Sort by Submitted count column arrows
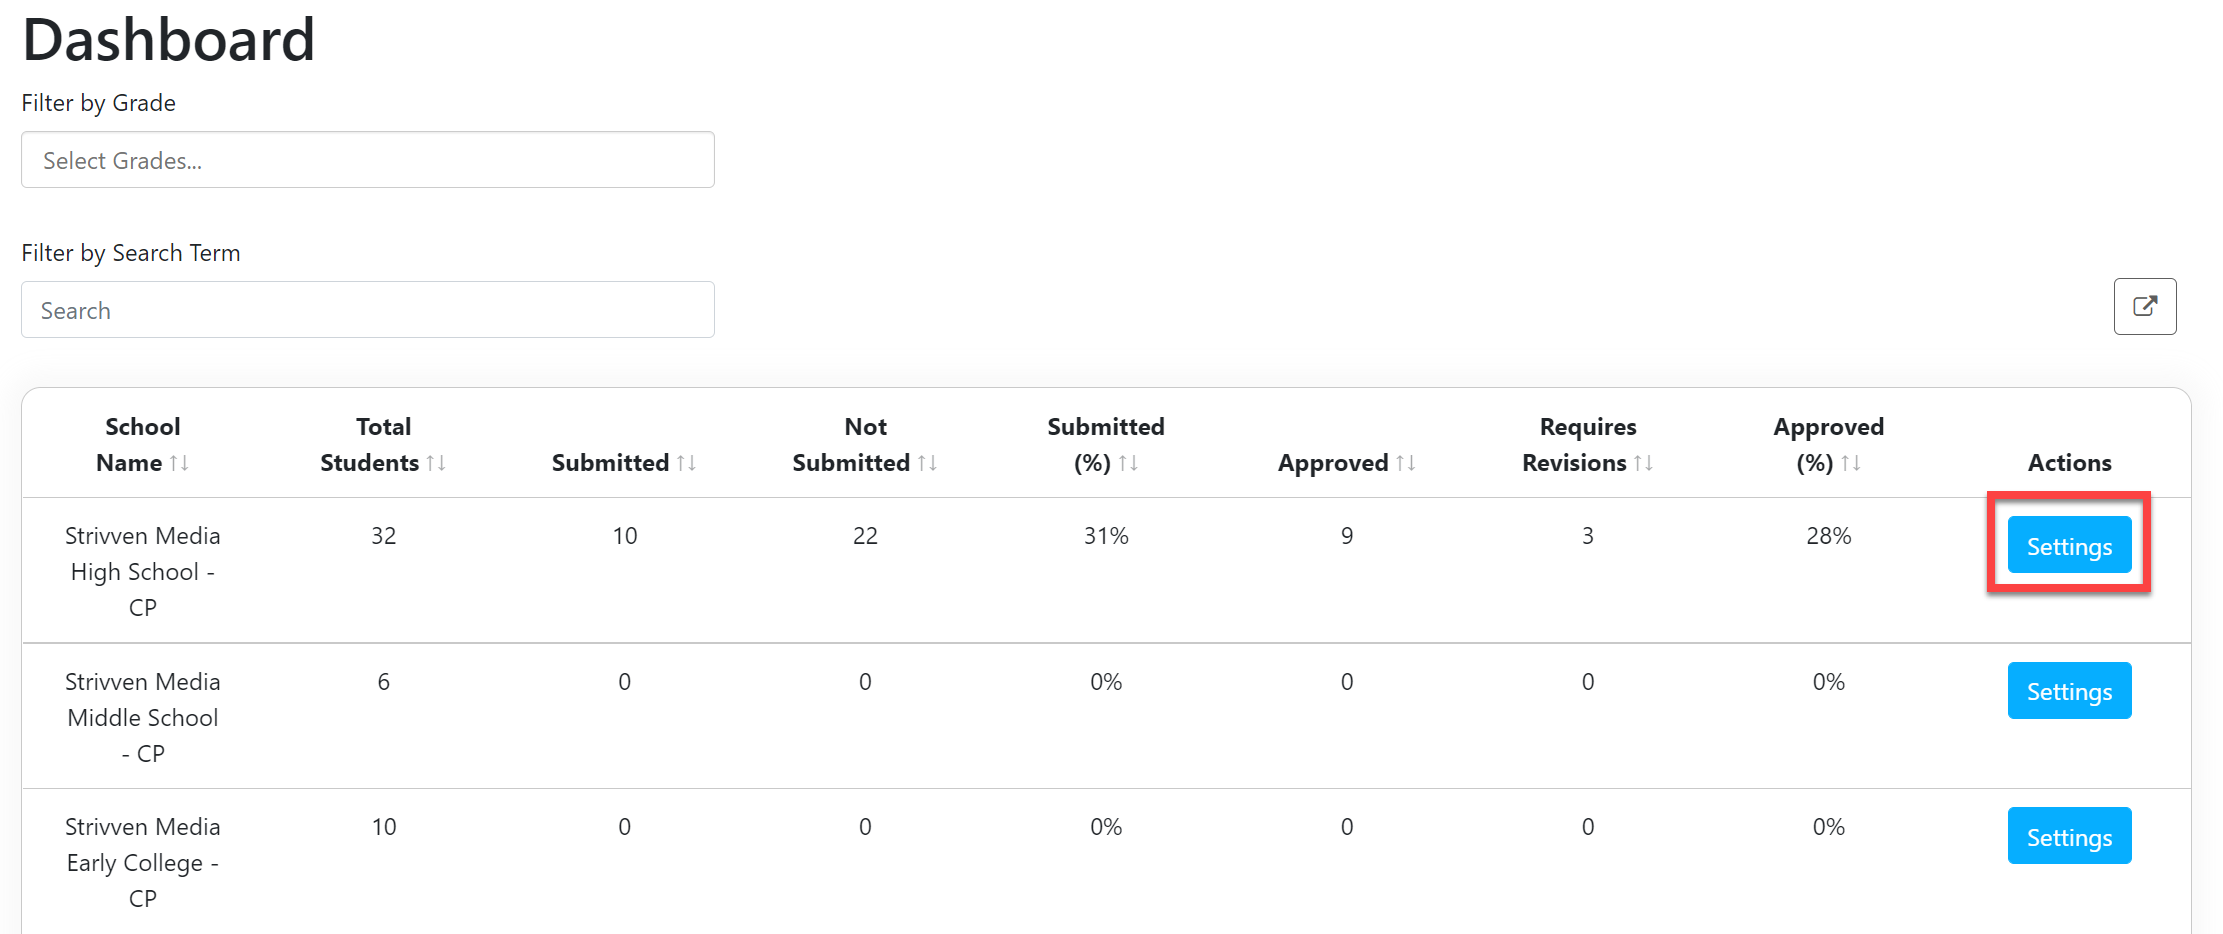The width and height of the screenshot is (2223, 934). [x=686, y=463]
